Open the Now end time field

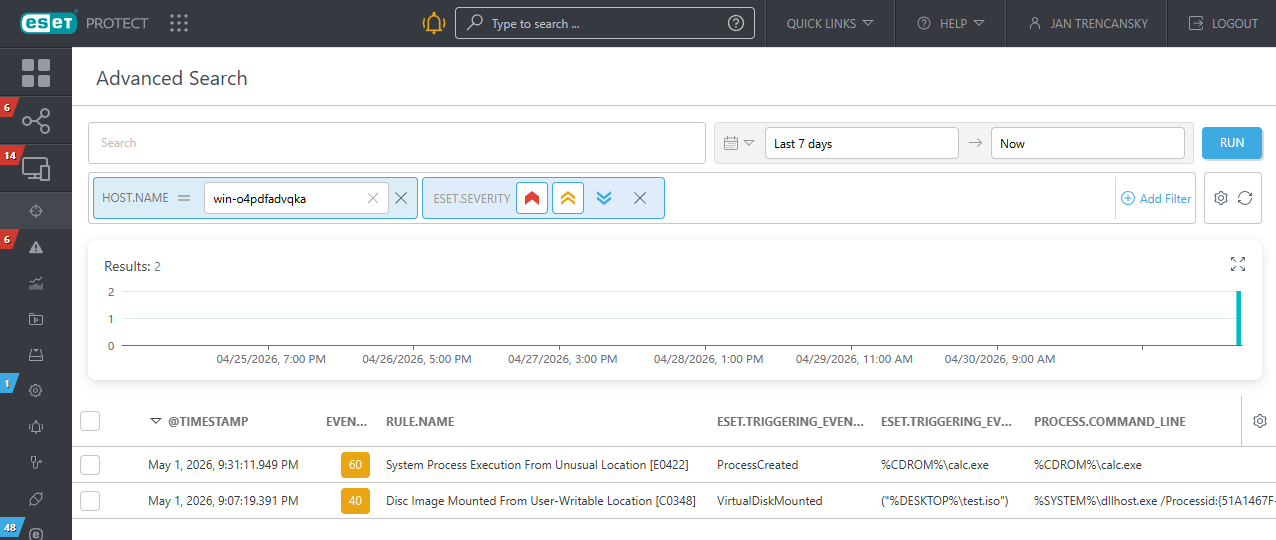1088,143
